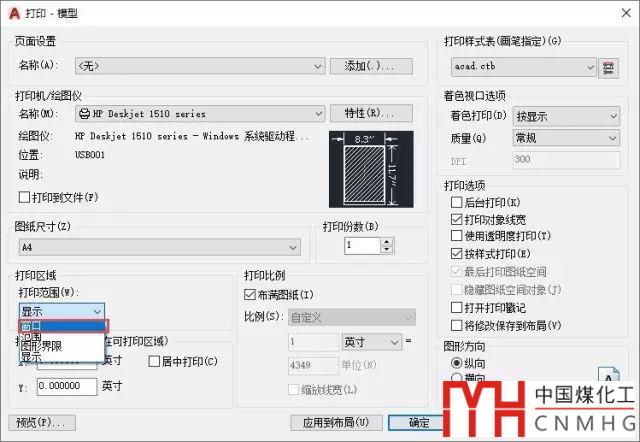Open the printer 名称(M) dropdown
Image resolution: width=640 pixels, height=442 pixels.
click(200, 113)
